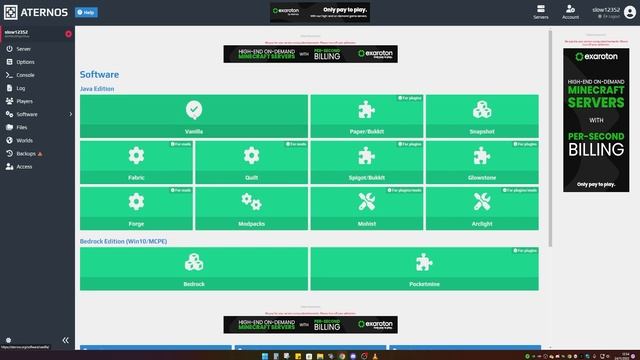Open the Windows Start menu
Viewport: 640px width, 360px height.
pyautogui.click(x=265, y=356)
